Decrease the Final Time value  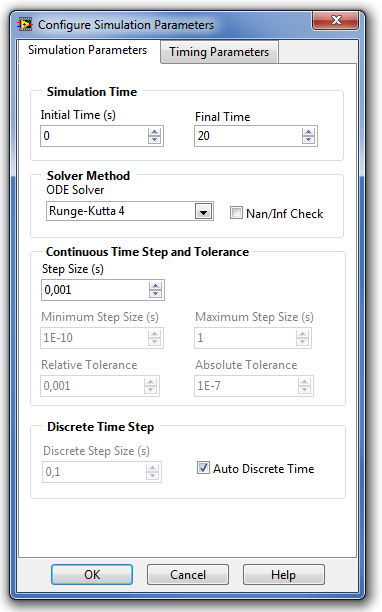pyautogui.click(x=309, y=140)
